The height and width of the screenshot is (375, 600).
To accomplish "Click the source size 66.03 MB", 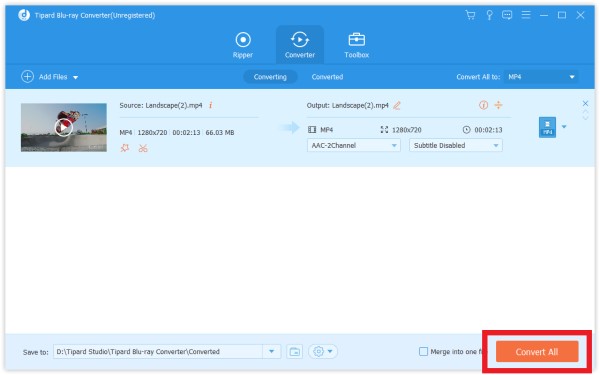I will click(220, 132).
